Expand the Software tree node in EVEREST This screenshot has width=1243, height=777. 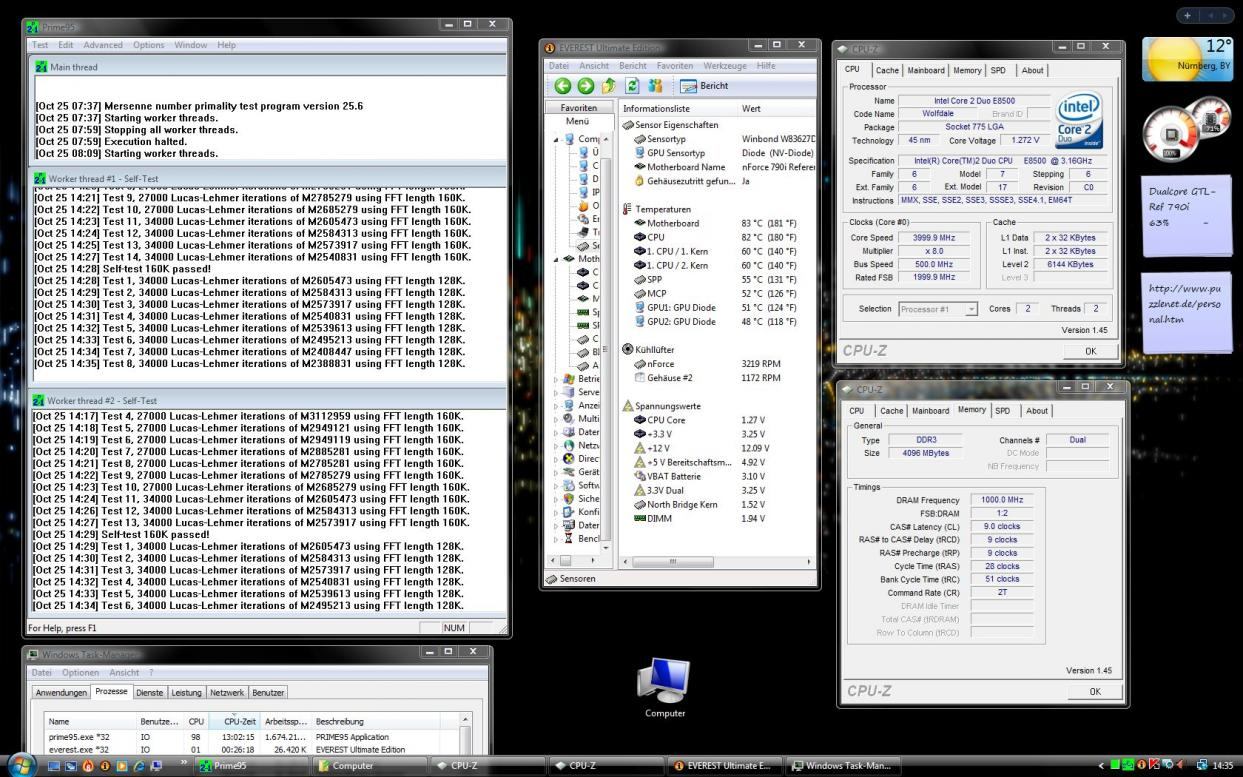click(558, 485)
